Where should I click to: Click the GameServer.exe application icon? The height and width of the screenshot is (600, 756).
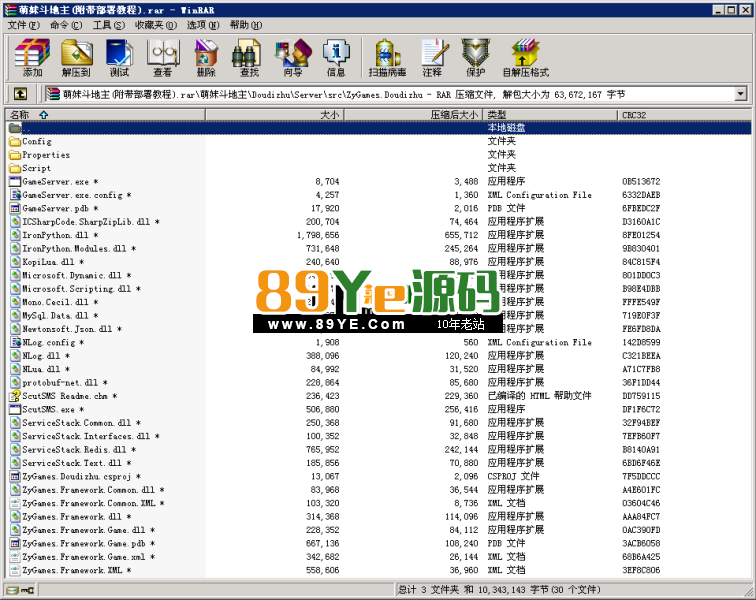15,182
